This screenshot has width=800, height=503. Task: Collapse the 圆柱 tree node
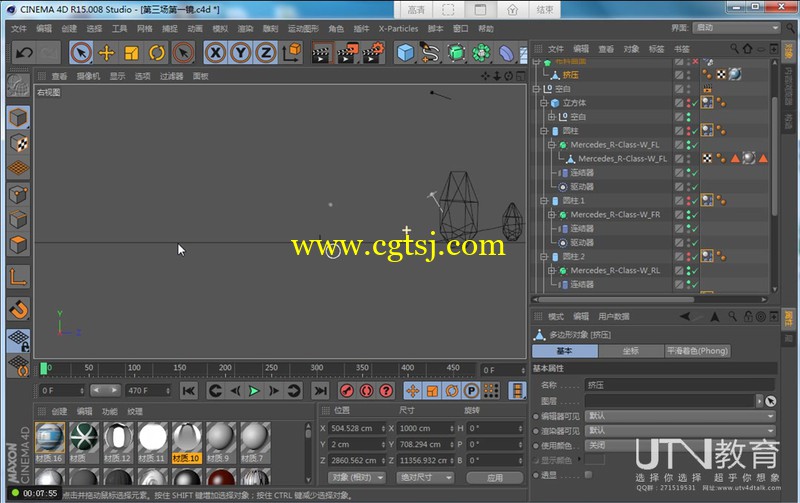click(545, 130)
